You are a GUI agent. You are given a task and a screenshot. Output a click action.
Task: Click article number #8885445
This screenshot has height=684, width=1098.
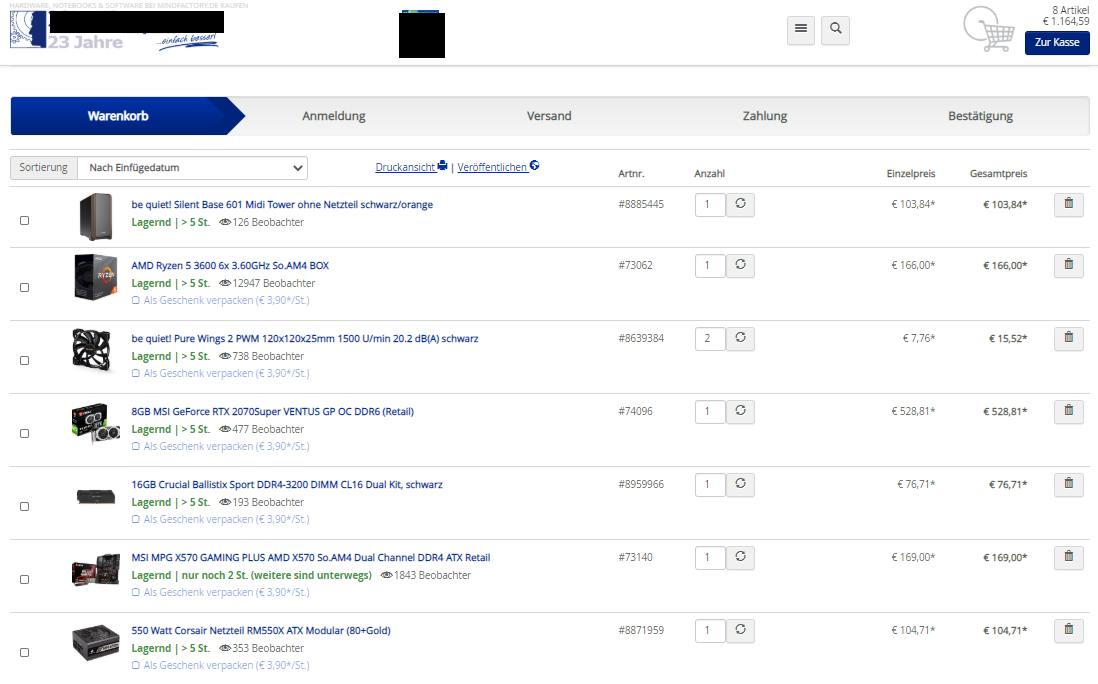tap(641, 204)
